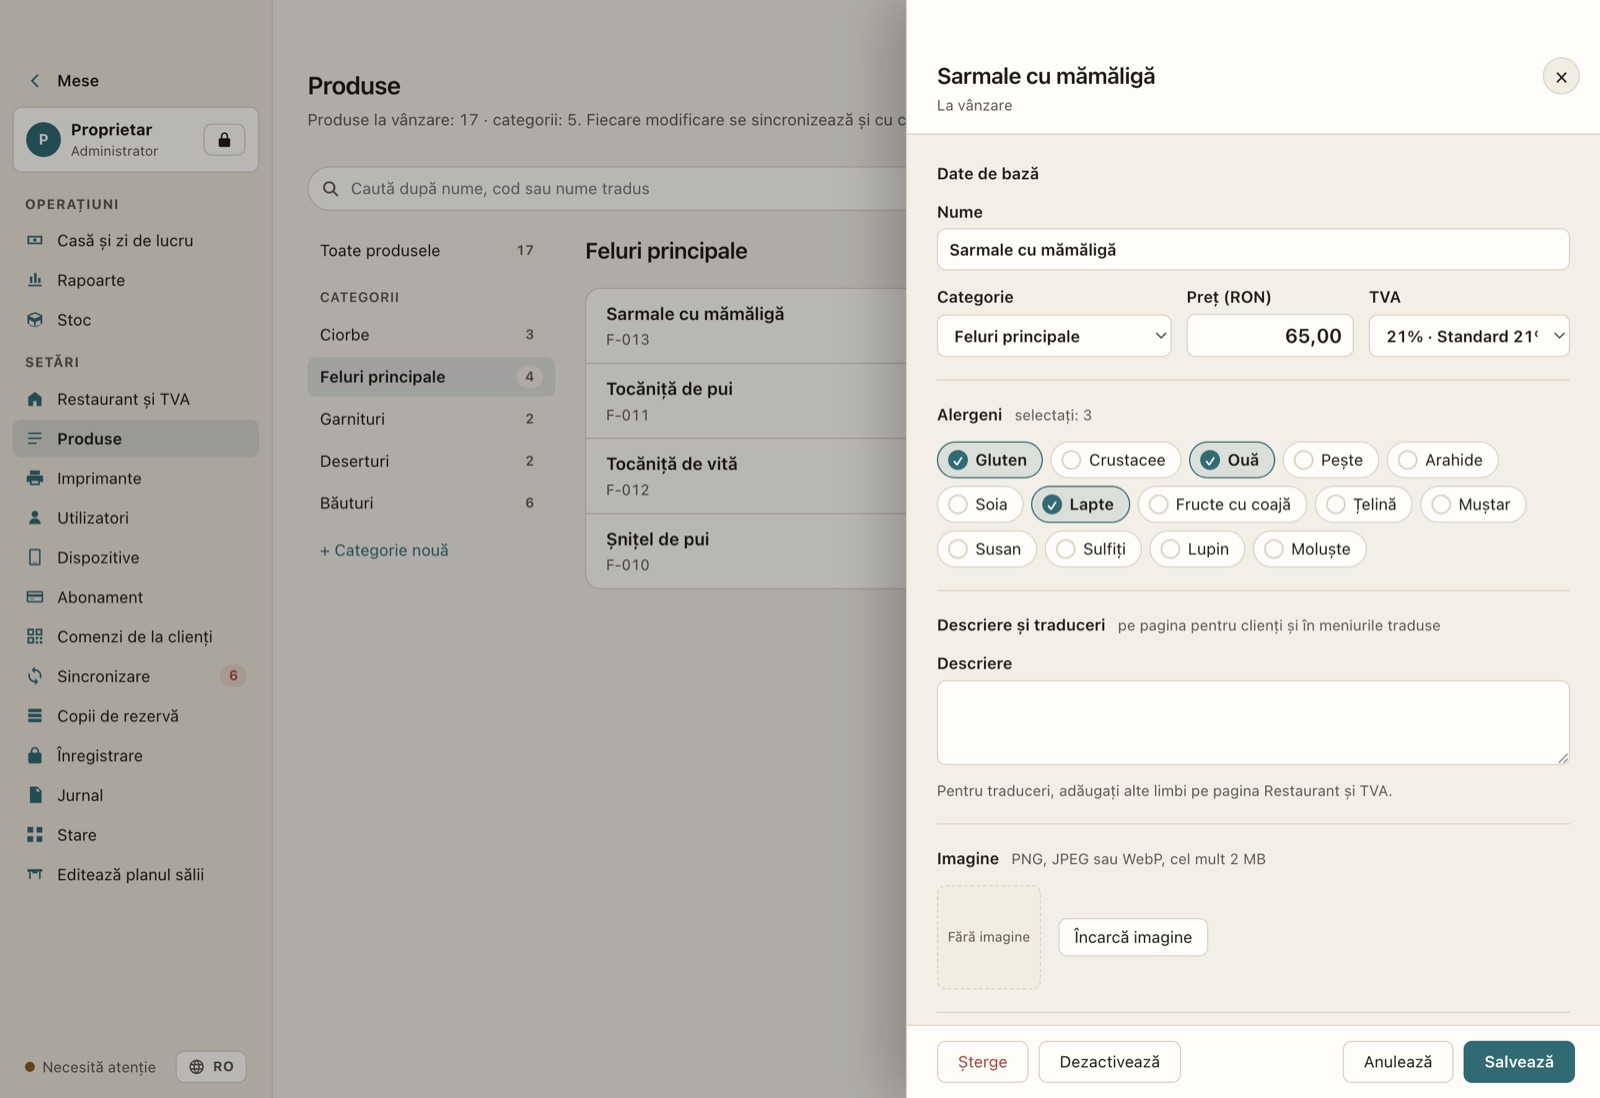Viewport: 1600px width, 1098px height.
Task: Open the Categorie dropdown
Action: pyautogui.click(x=1054, y=336)
